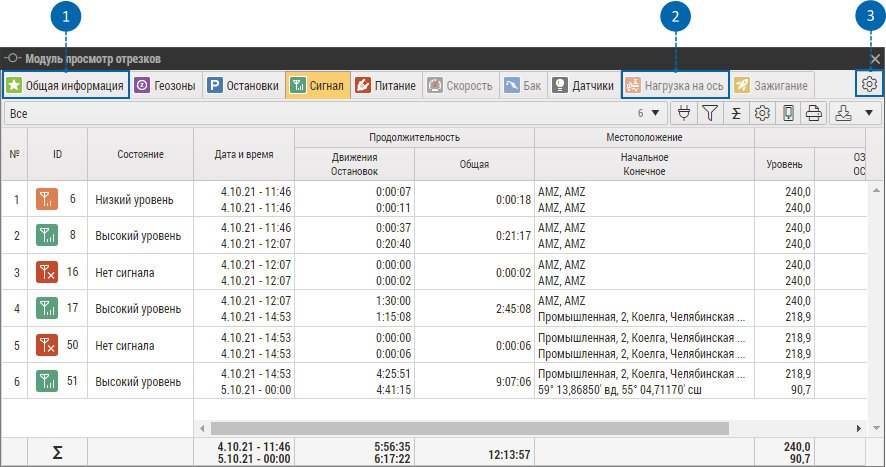Click the horizontal scrollbar right arrow

(x=859, y=428)
